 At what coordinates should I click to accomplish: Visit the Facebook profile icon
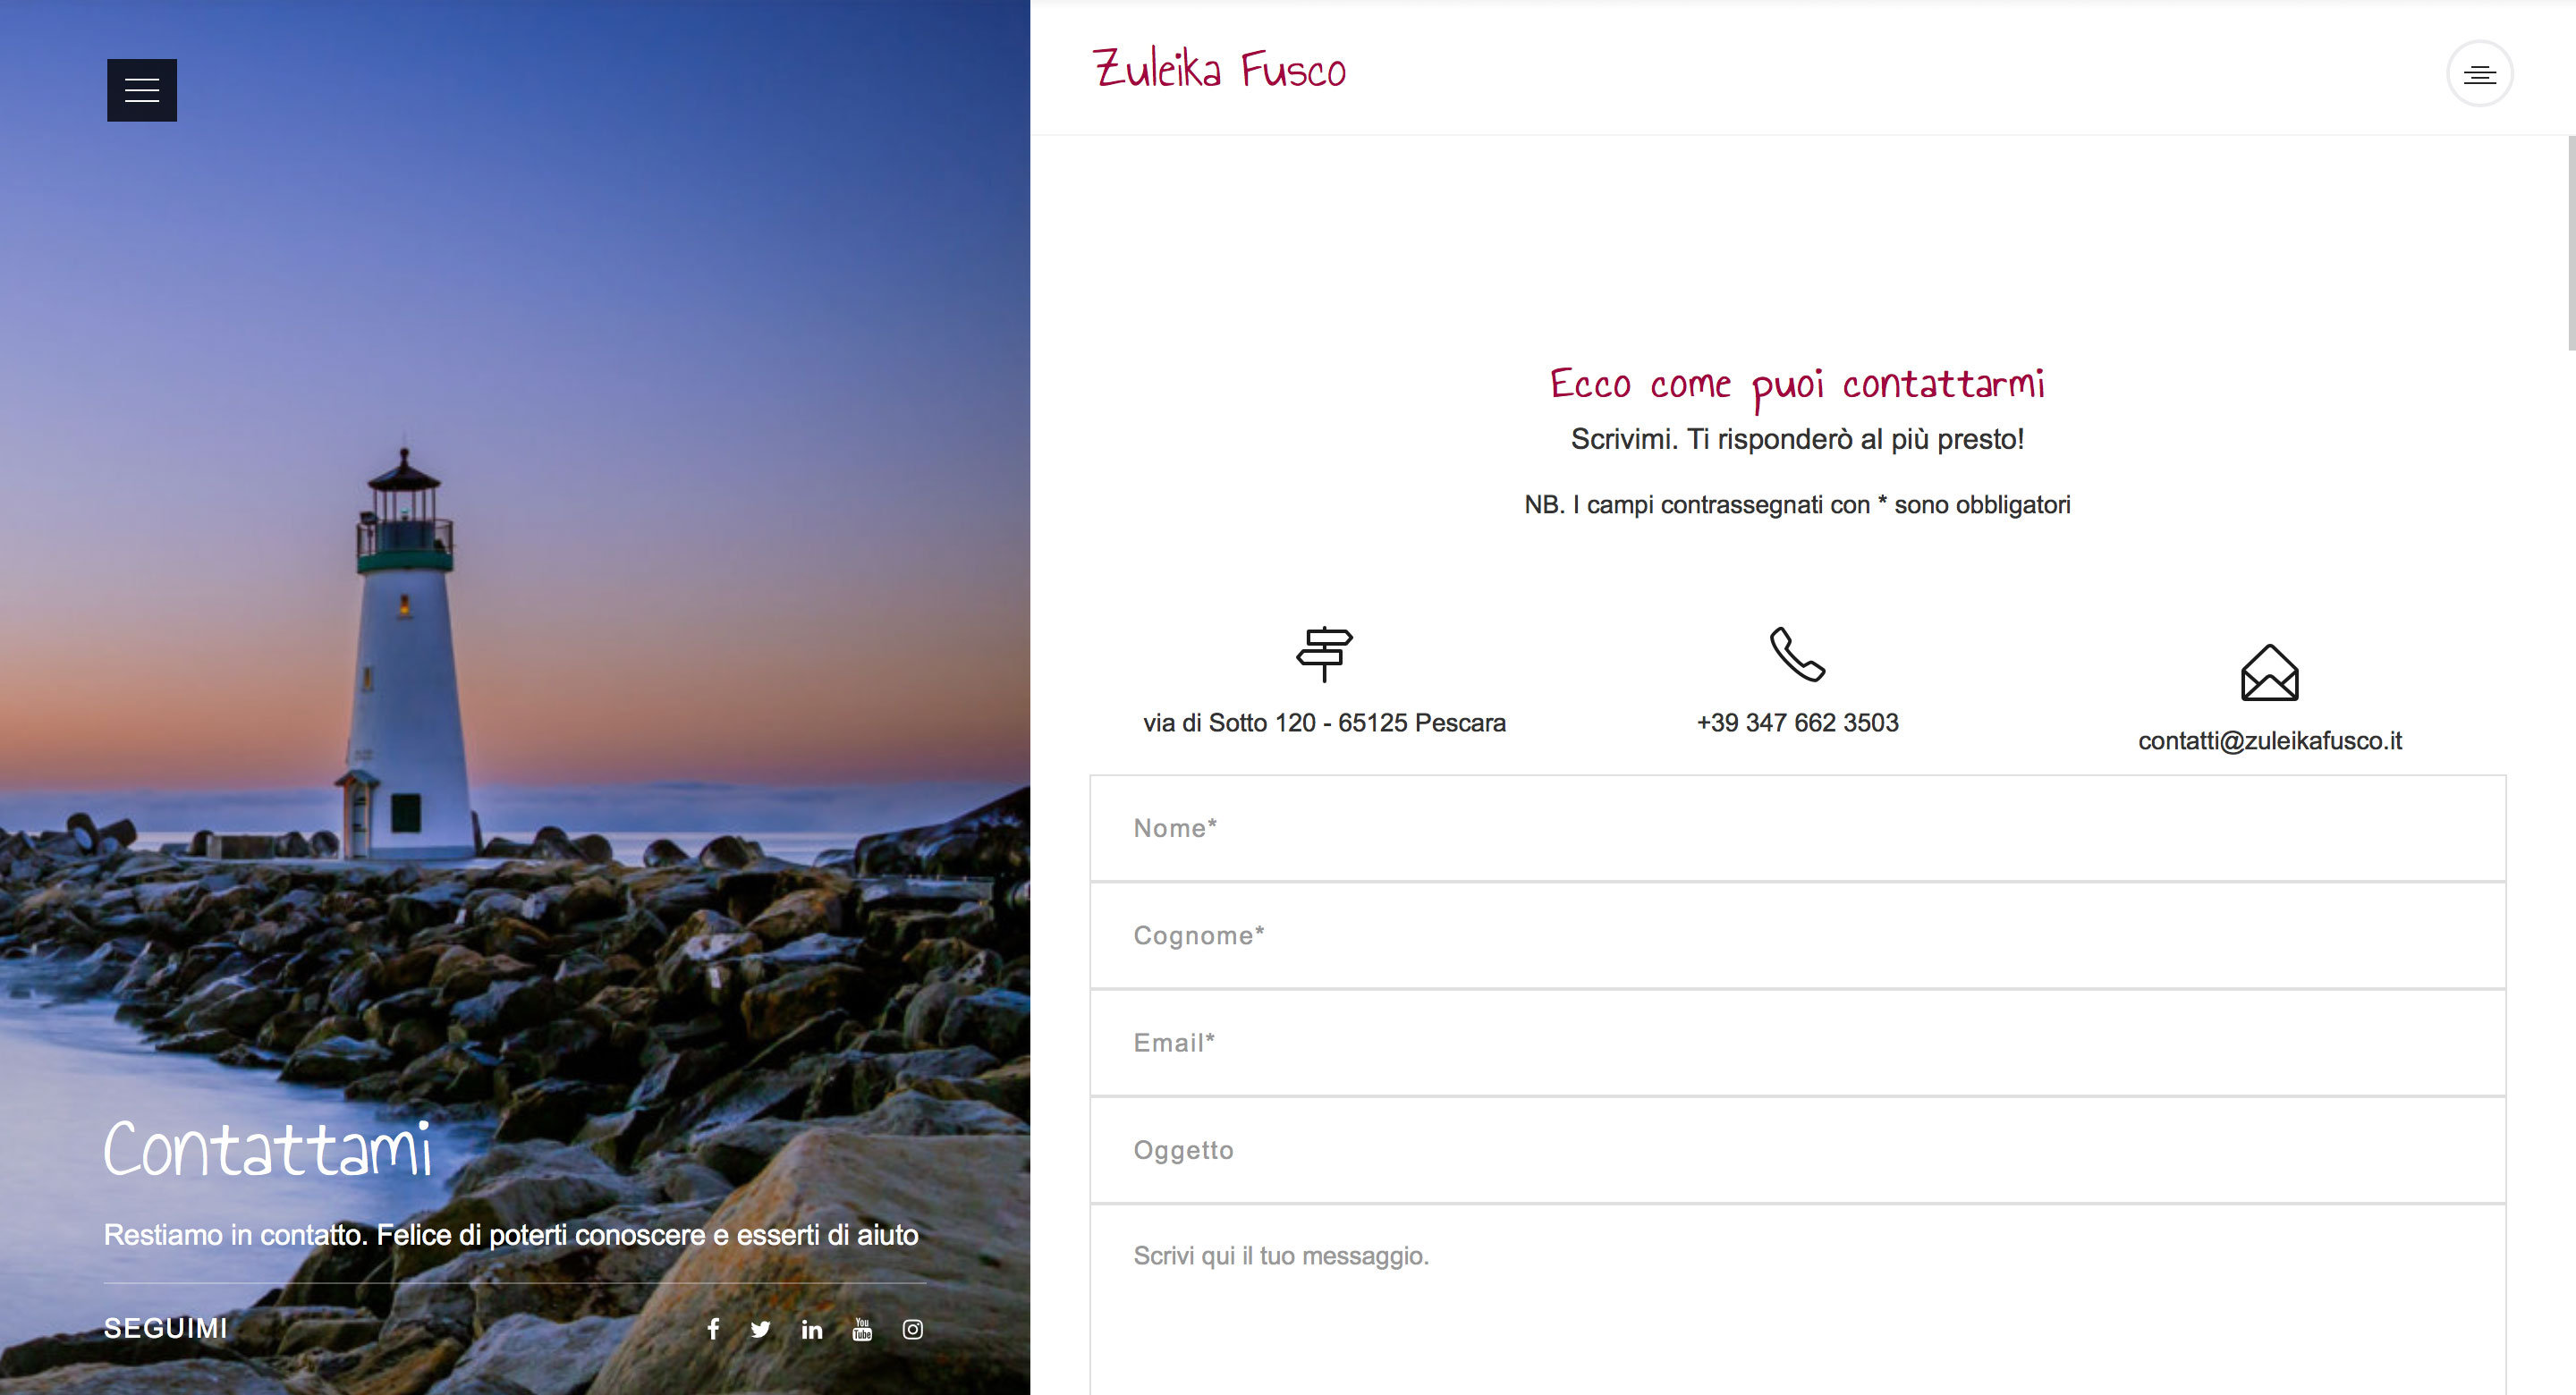pyautogui.click(x=713, y=1329)
